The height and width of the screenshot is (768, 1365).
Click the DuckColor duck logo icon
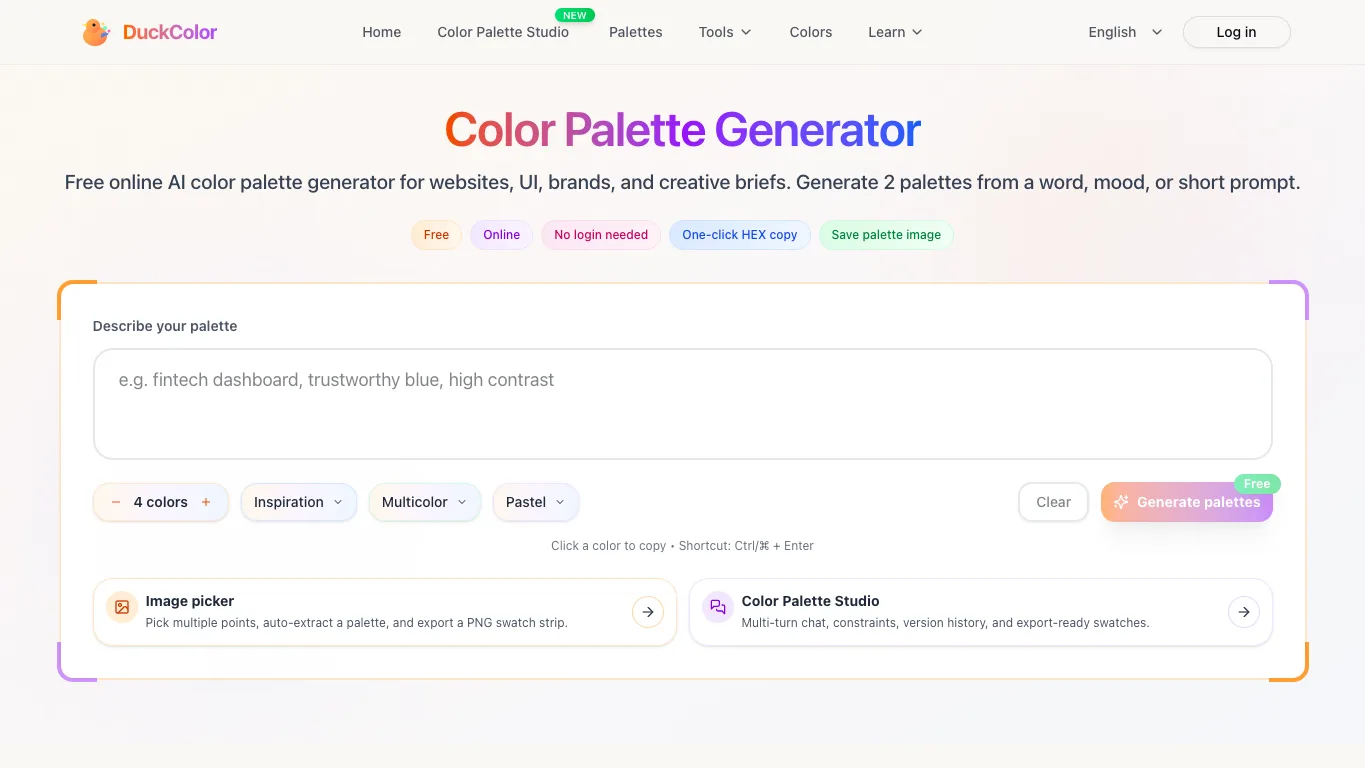96,32
